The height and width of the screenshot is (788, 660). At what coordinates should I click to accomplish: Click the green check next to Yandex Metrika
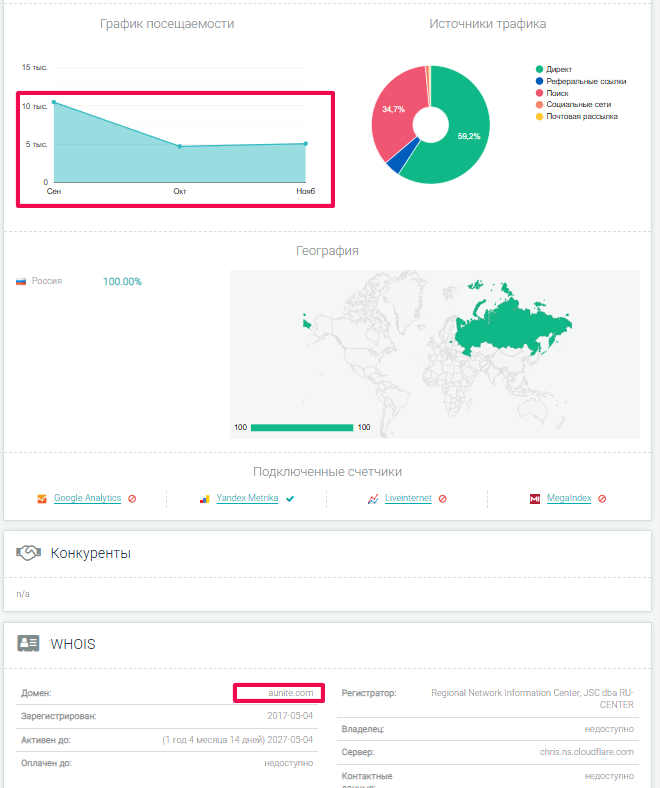pos(290,498)
